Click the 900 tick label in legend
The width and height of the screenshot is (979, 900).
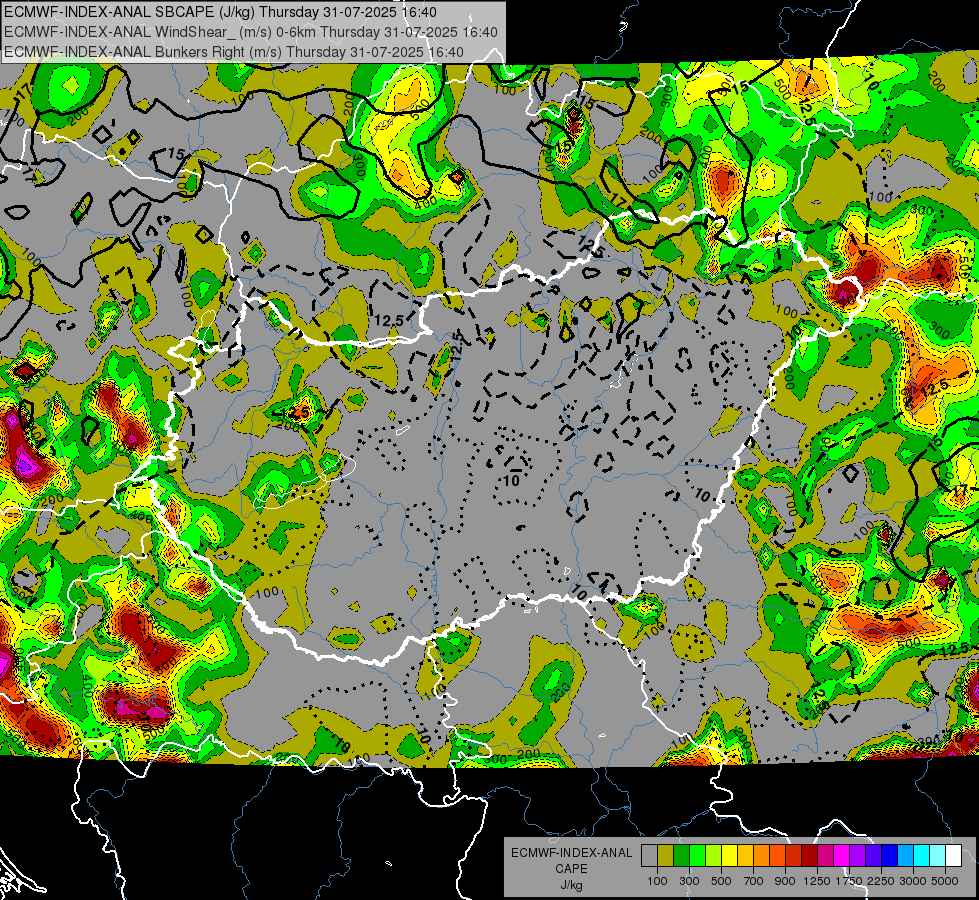[x=785, y=881]
